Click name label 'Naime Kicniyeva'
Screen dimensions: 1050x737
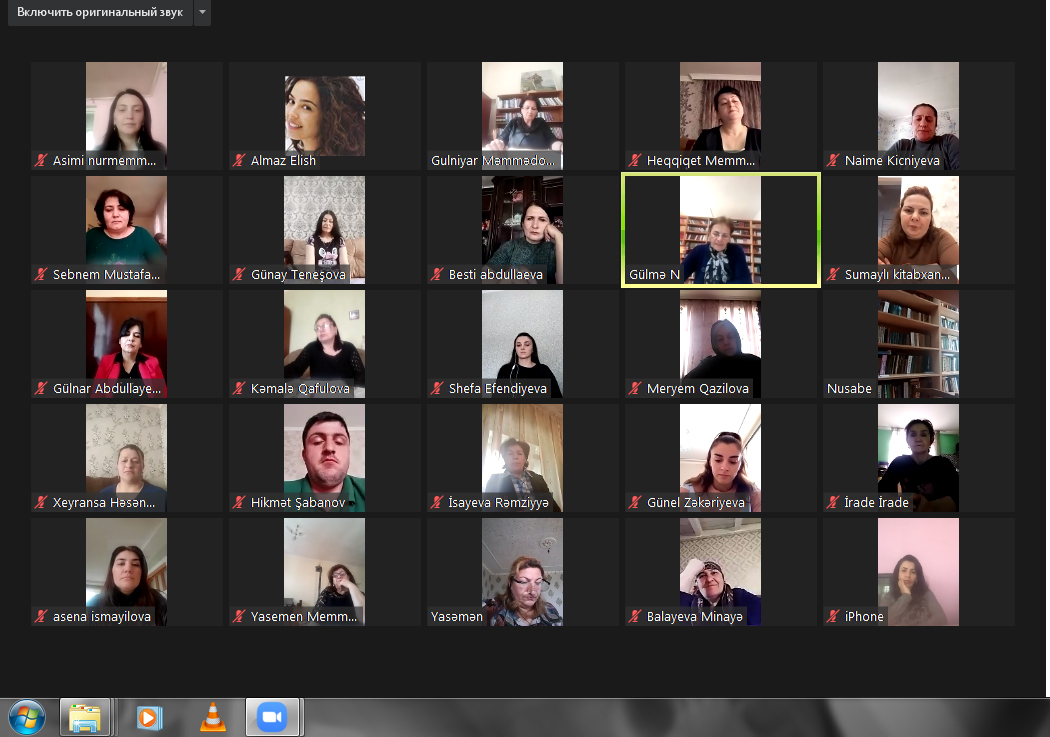coord(892,161)
